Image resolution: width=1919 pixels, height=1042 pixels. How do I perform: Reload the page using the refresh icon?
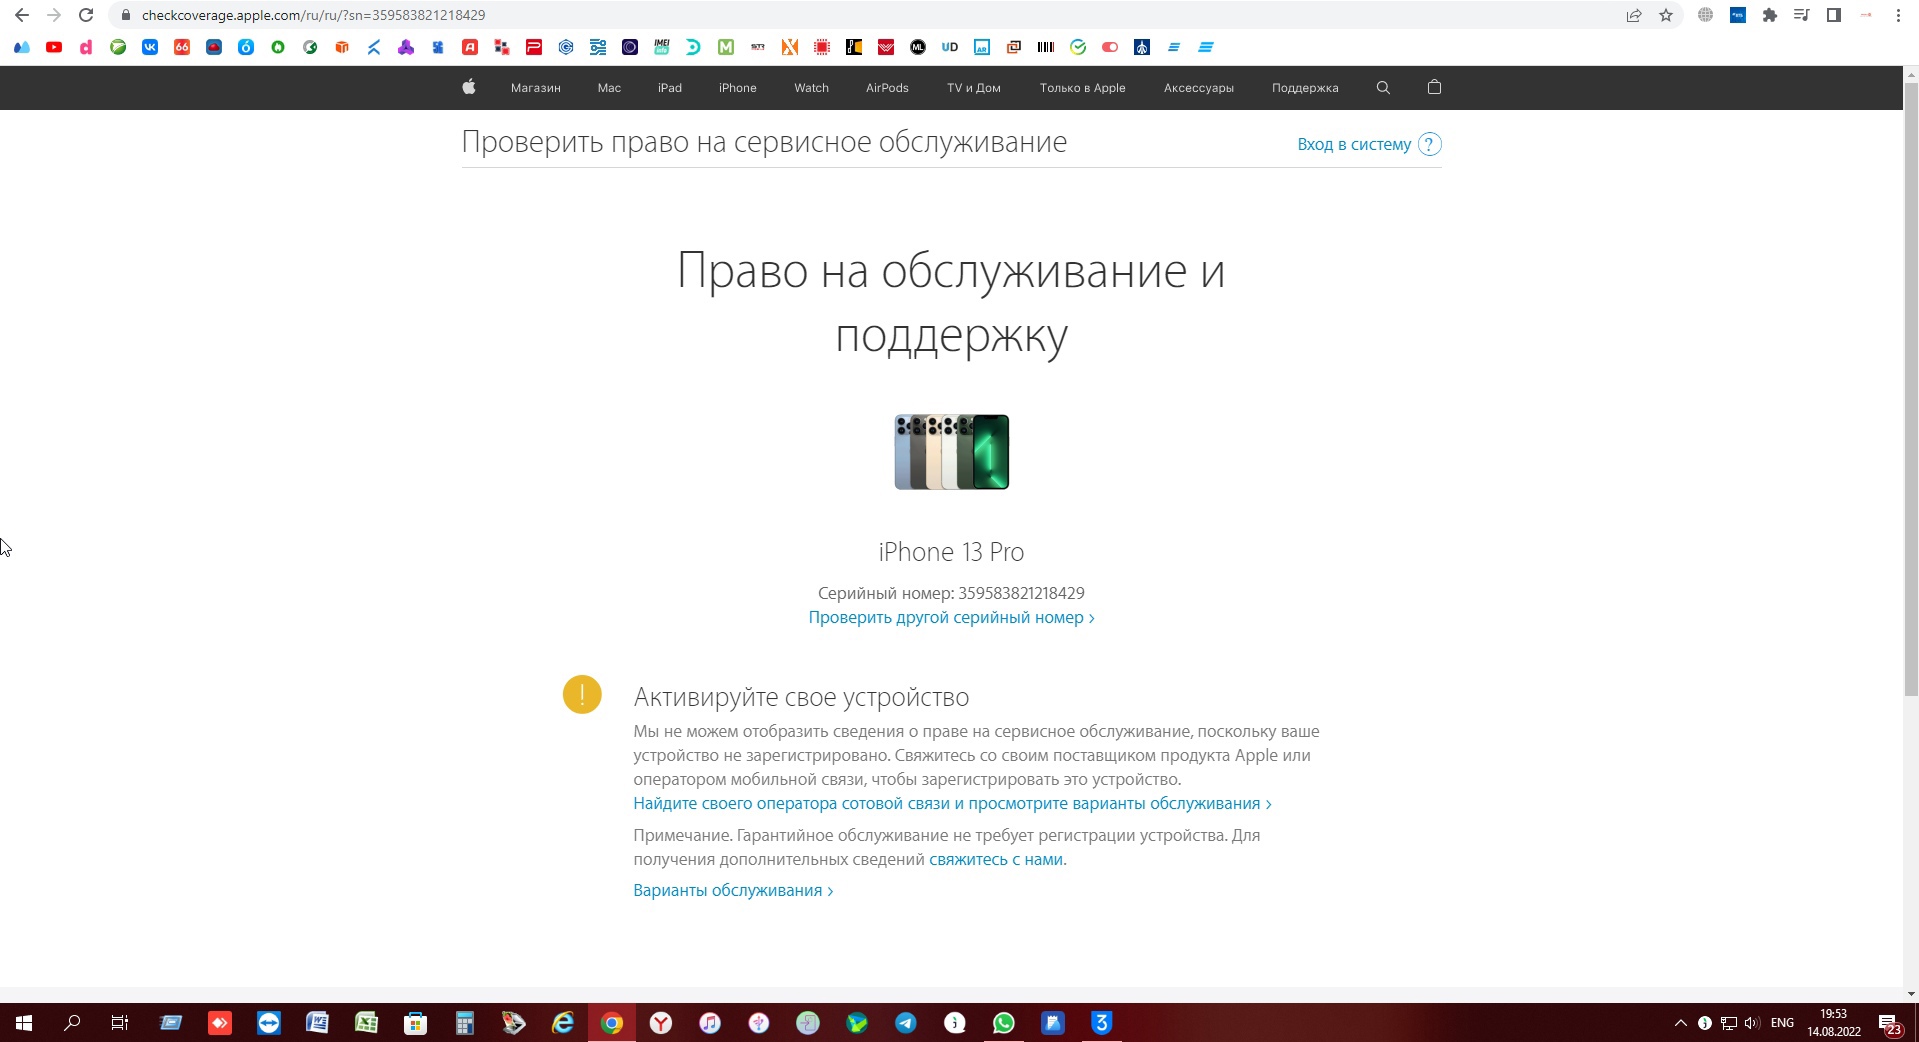(86, 15)
